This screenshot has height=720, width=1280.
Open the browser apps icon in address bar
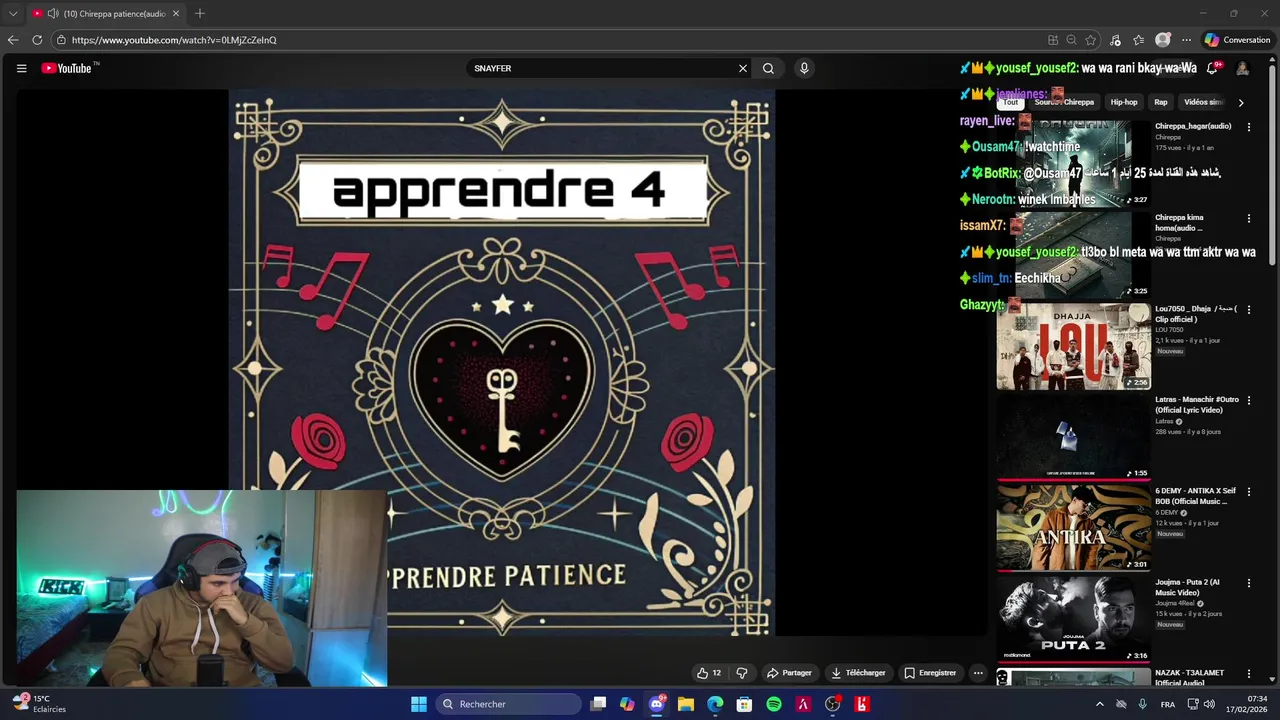(x=1053, y=40)
